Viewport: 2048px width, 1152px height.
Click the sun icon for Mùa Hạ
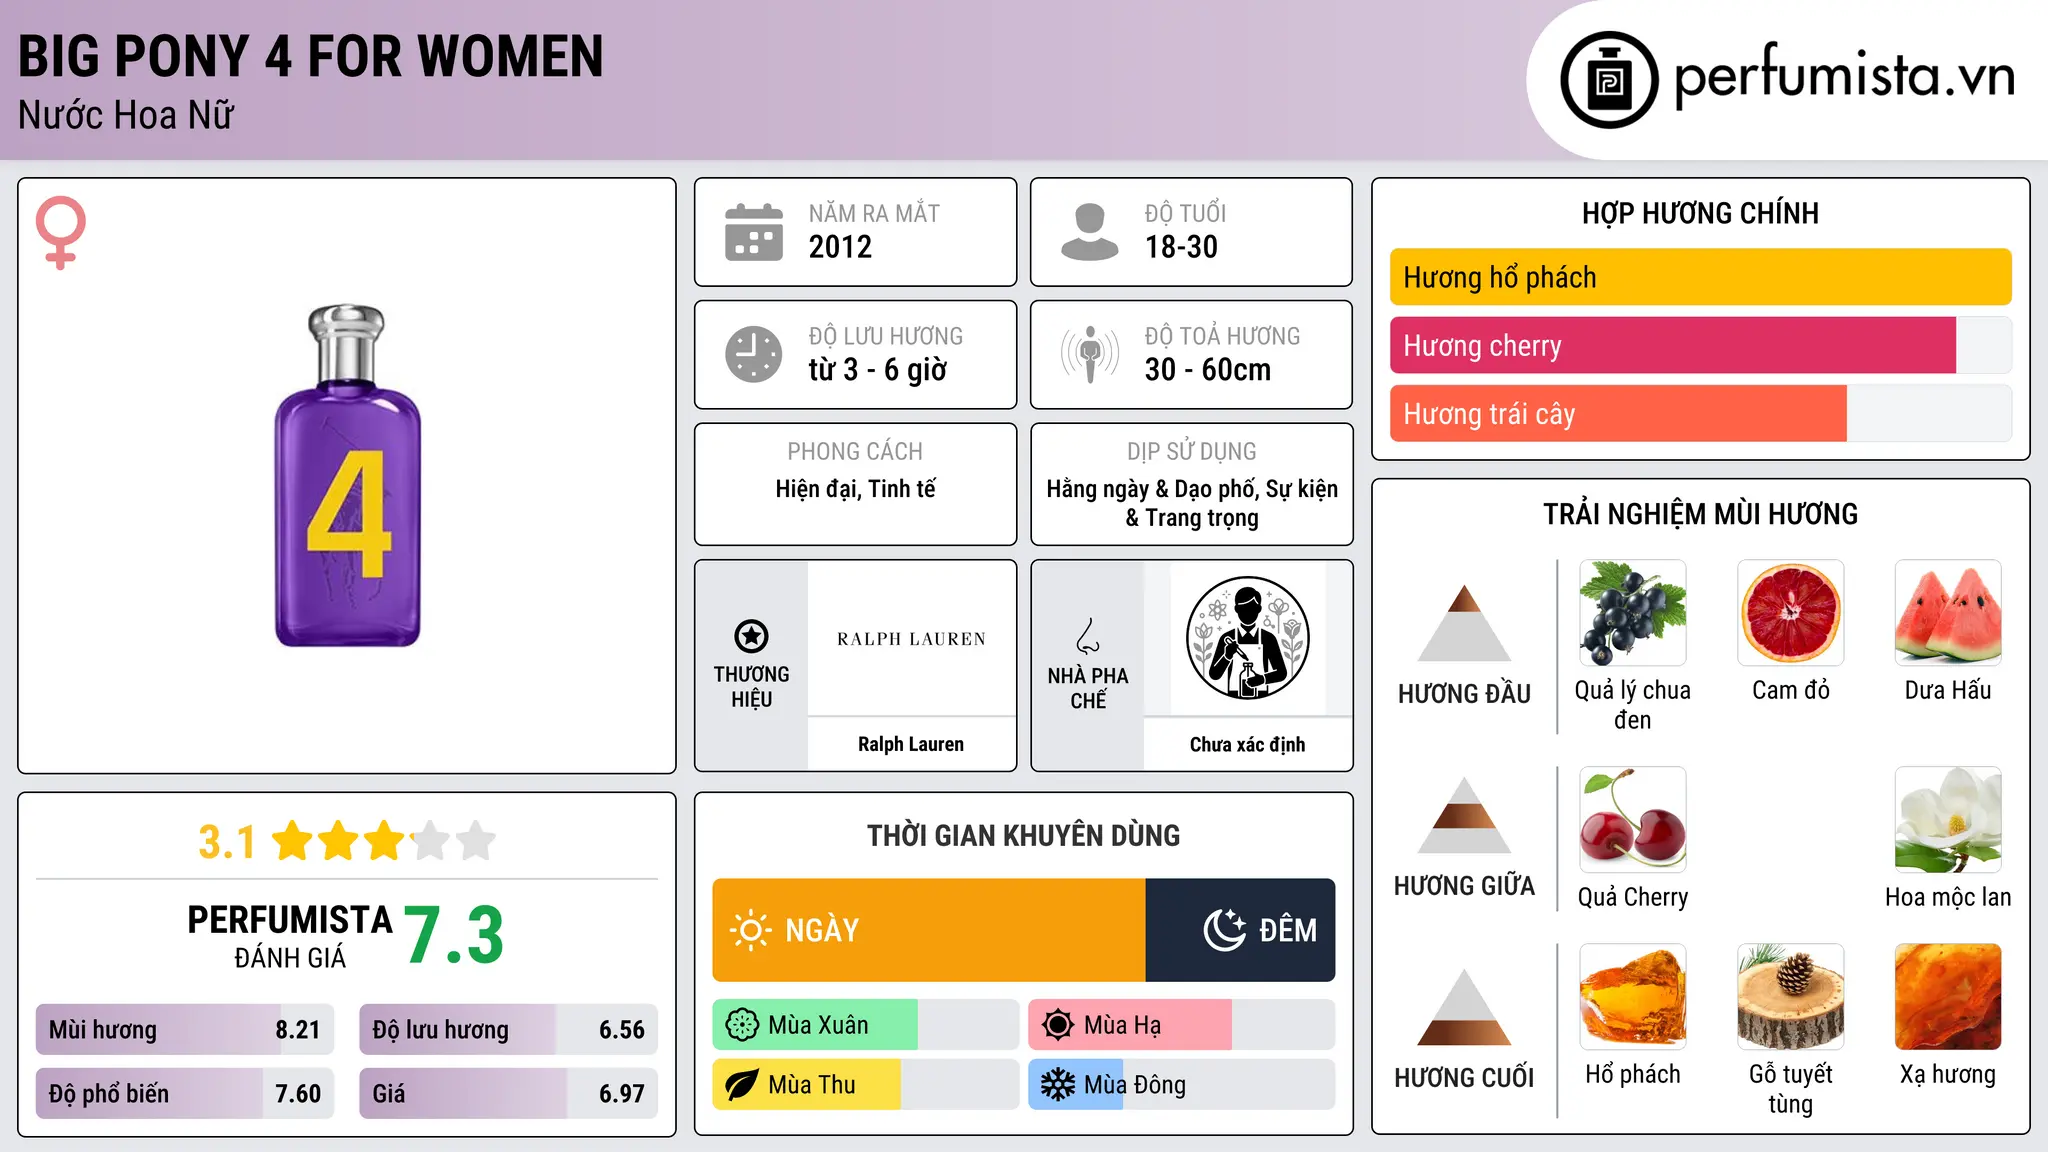click(1058, 1025)
